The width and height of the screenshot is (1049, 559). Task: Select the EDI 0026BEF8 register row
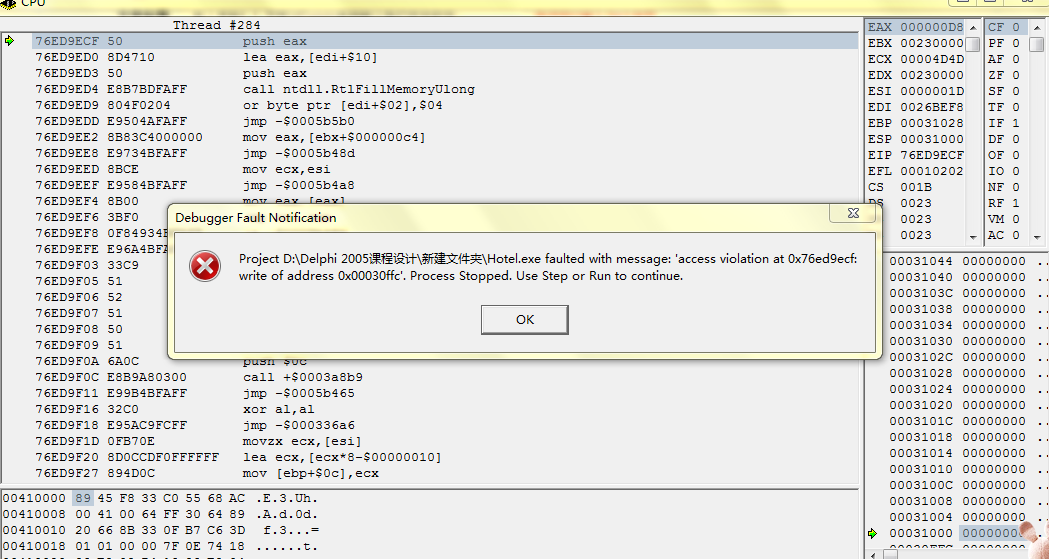point(916,107)
